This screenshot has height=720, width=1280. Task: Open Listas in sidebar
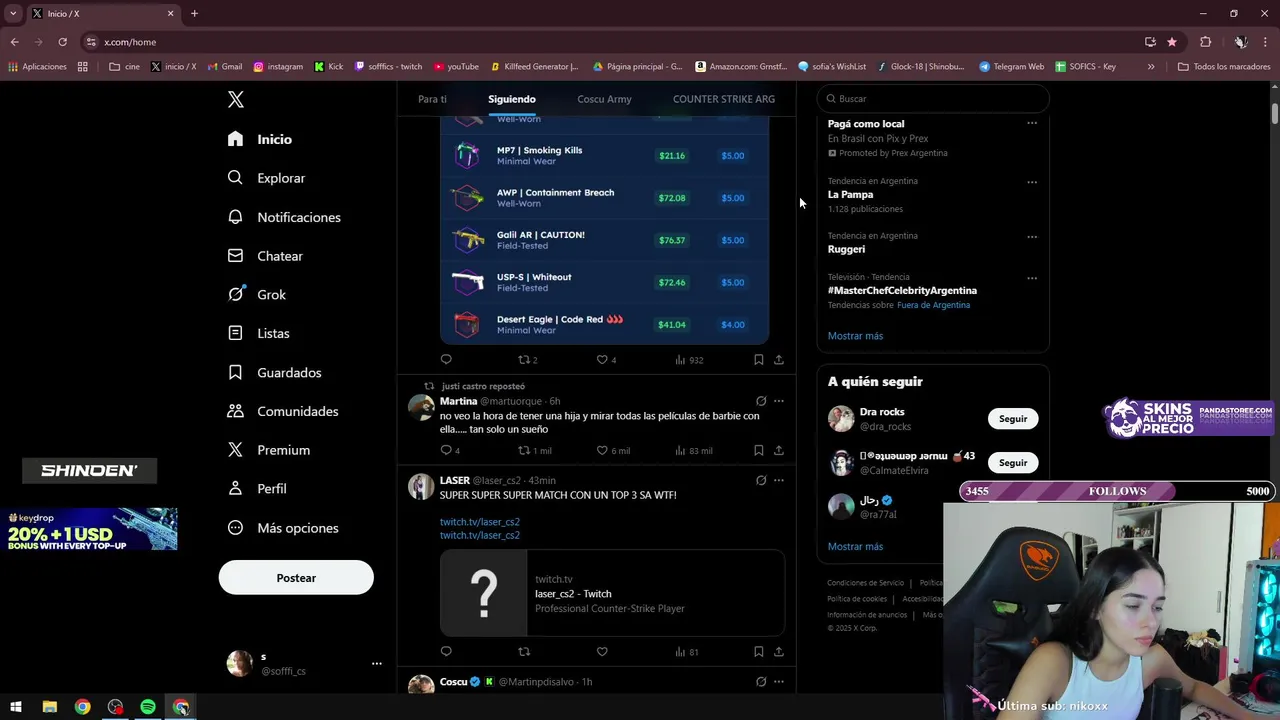258,333
